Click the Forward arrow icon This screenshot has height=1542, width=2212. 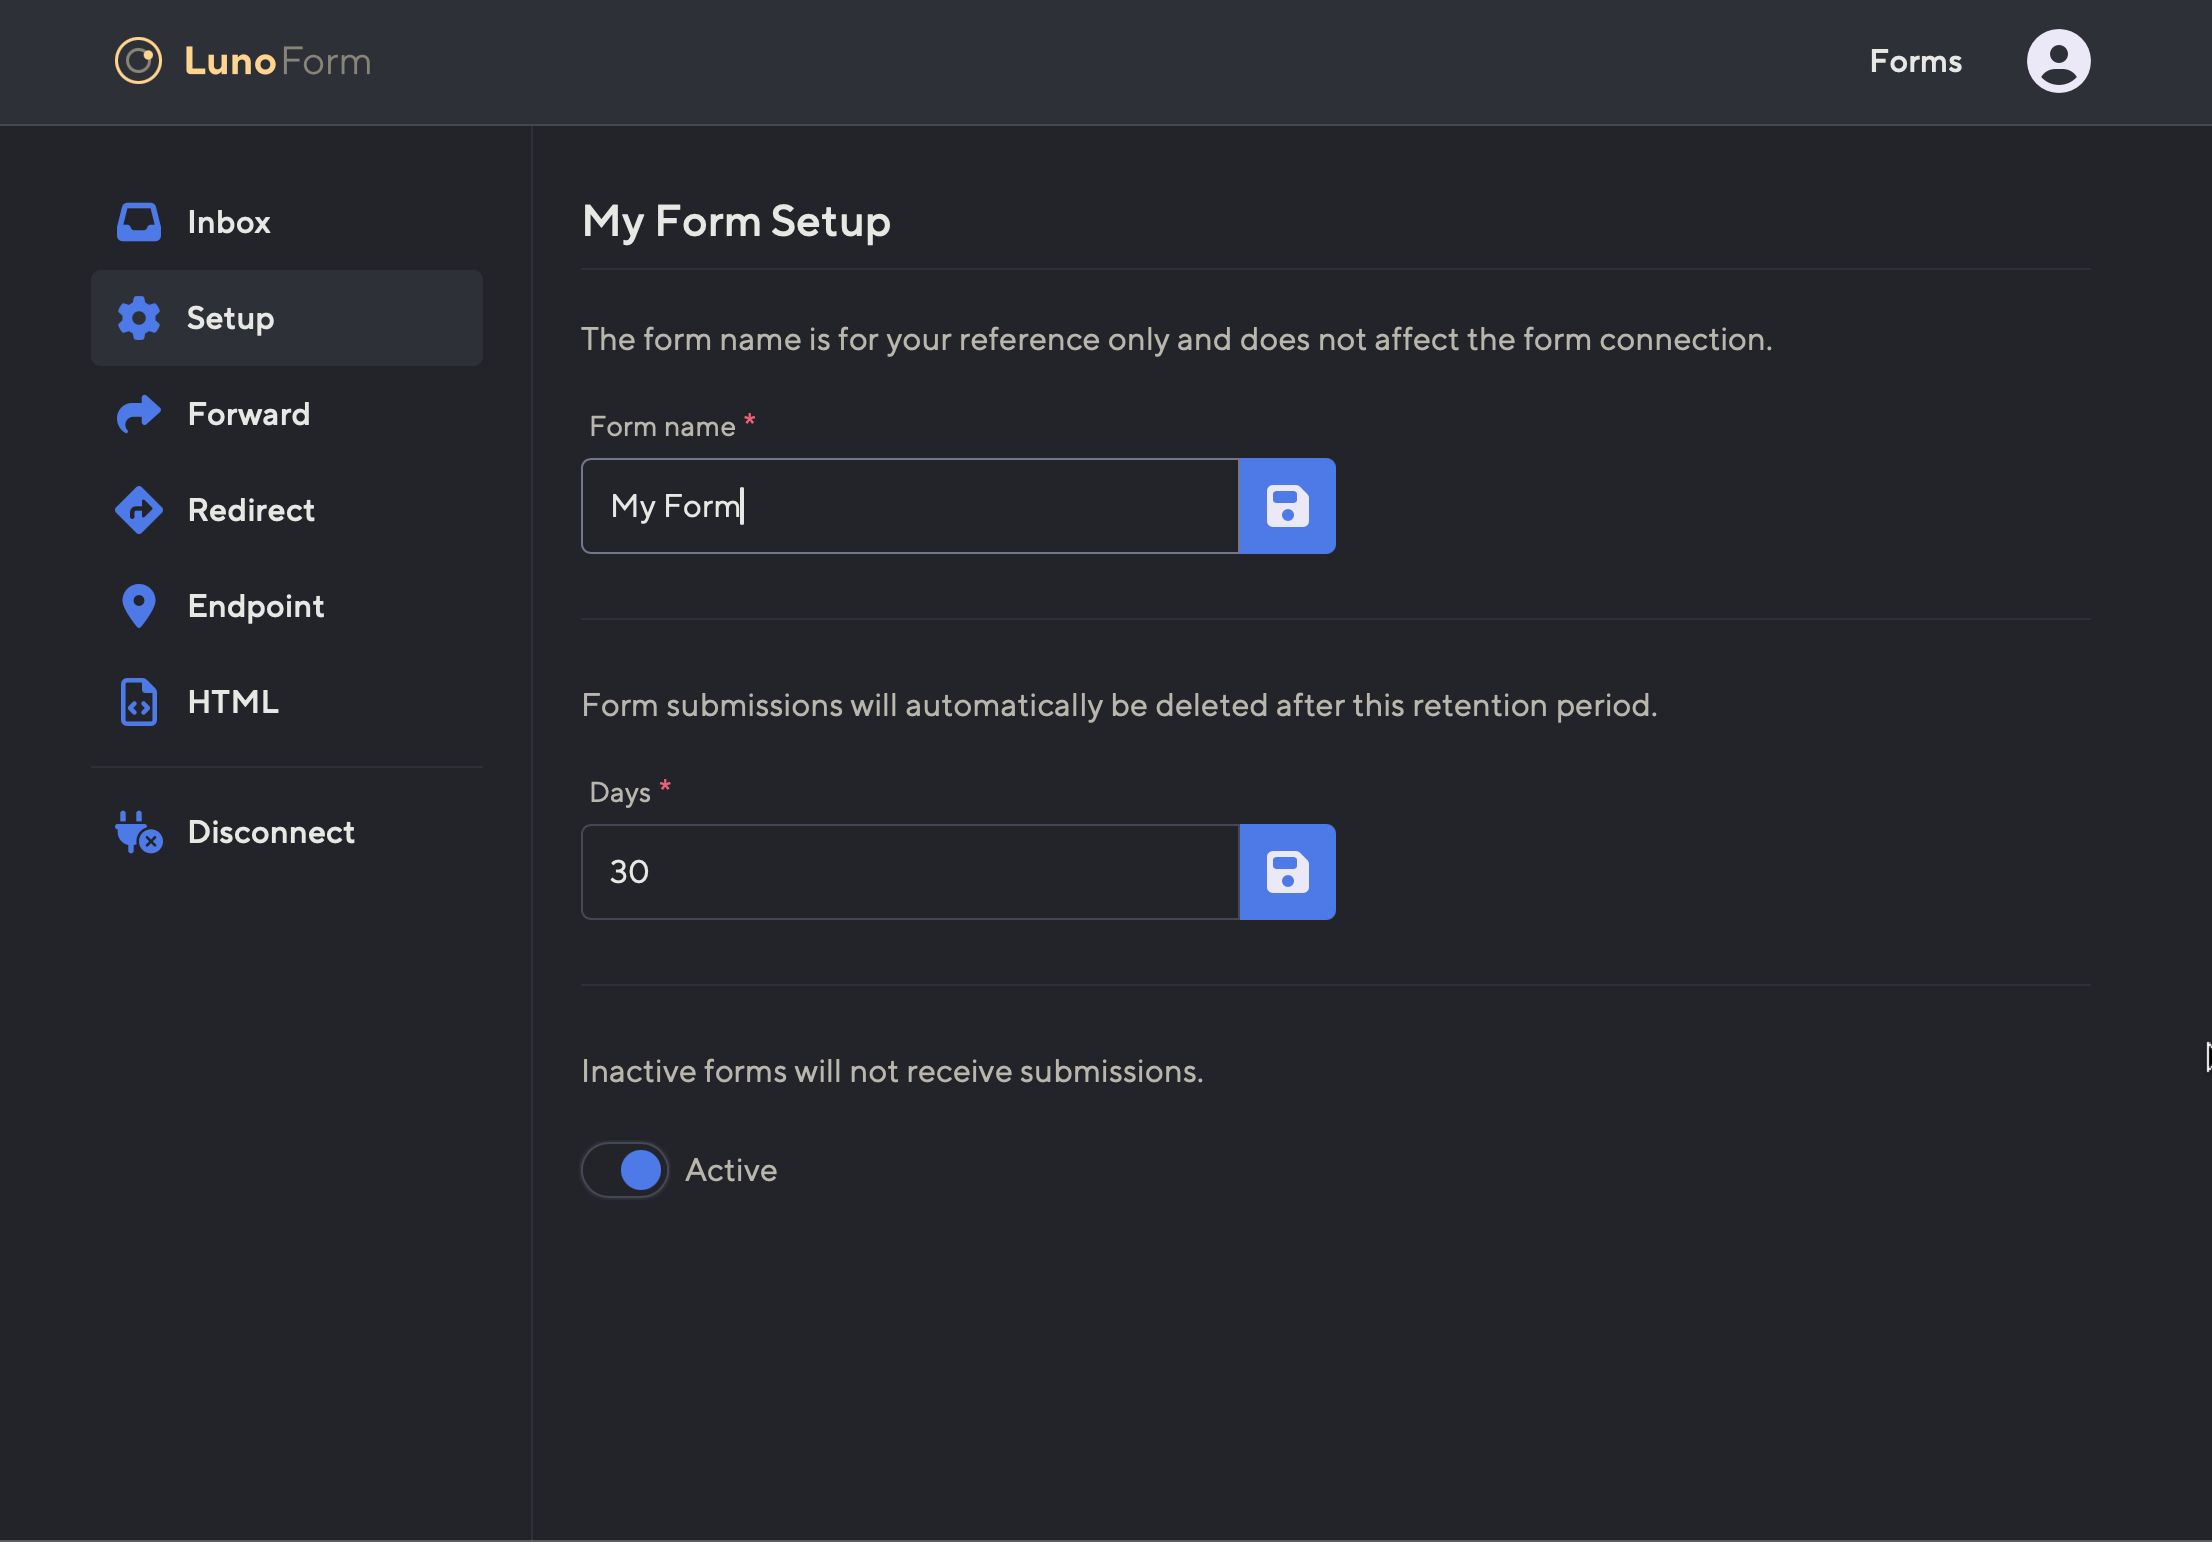point(138,414)
